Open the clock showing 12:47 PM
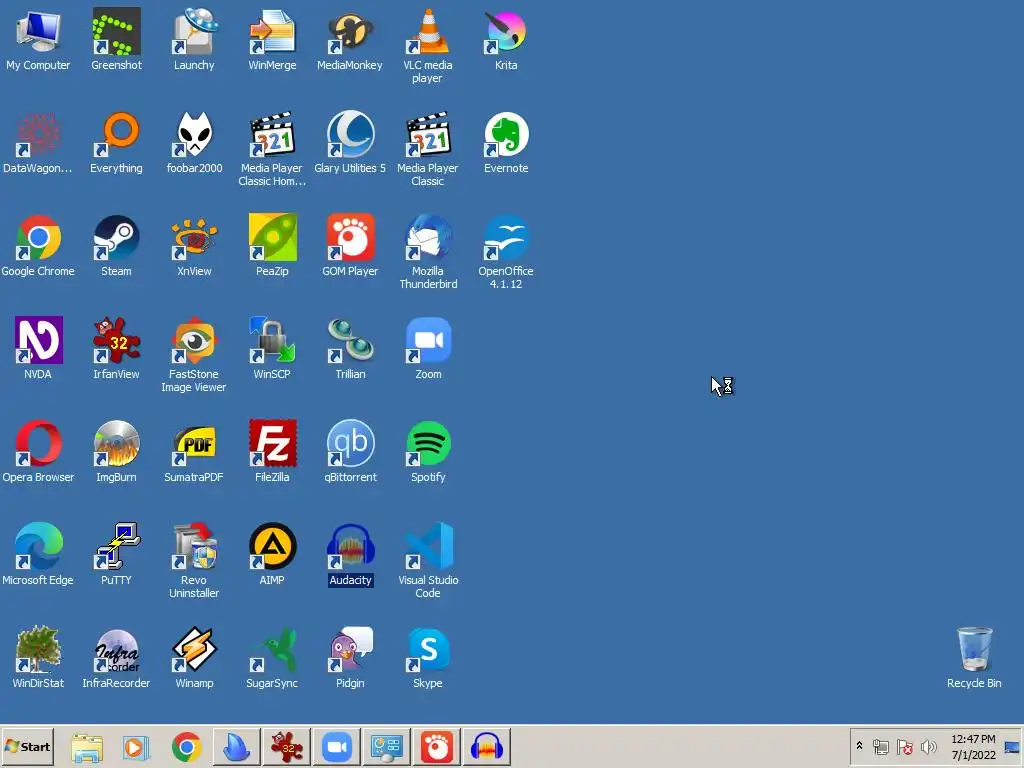 click(973, 746)
